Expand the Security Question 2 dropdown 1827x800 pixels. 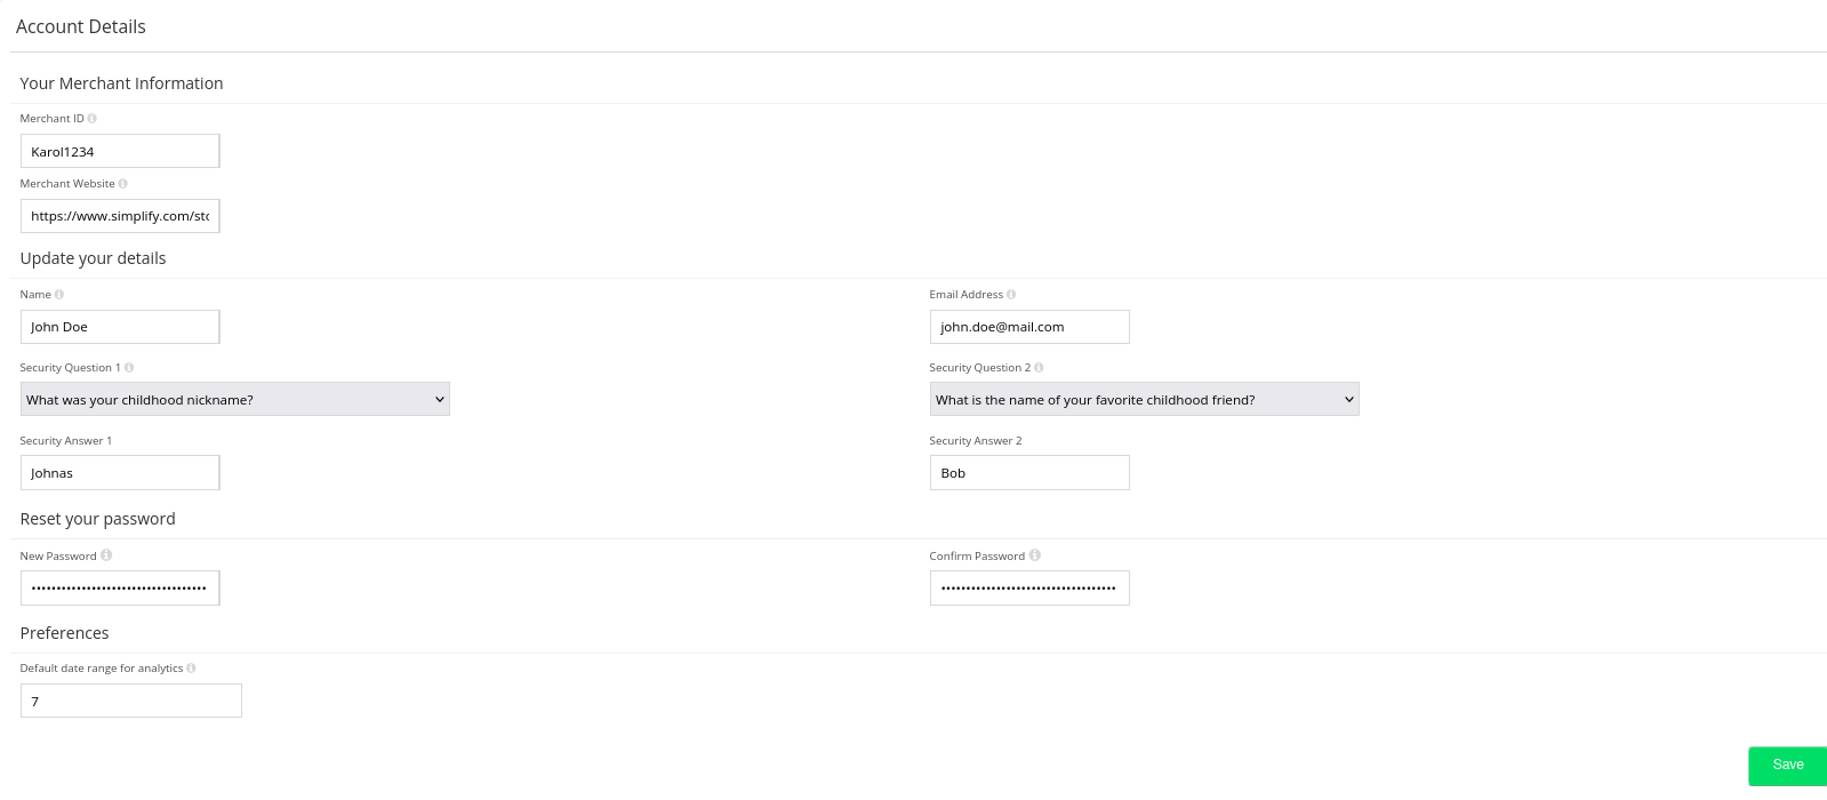(x=1143, y=399)
